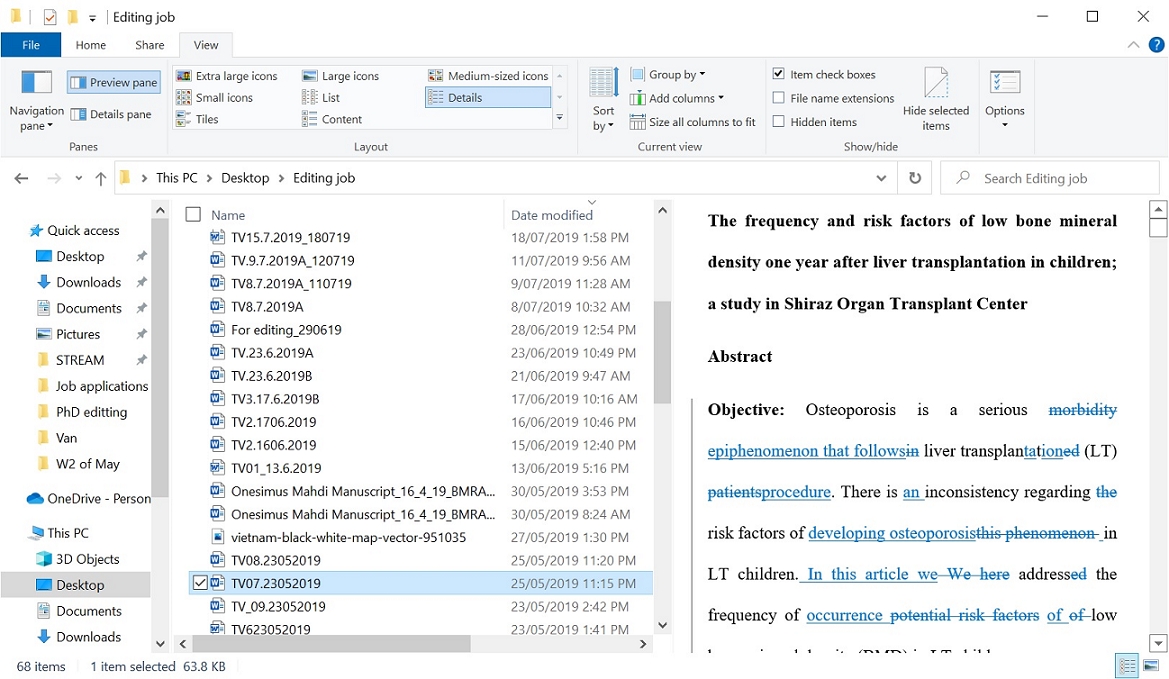
Task: Click the Search Editing job field
Action: pos(1050,178)
